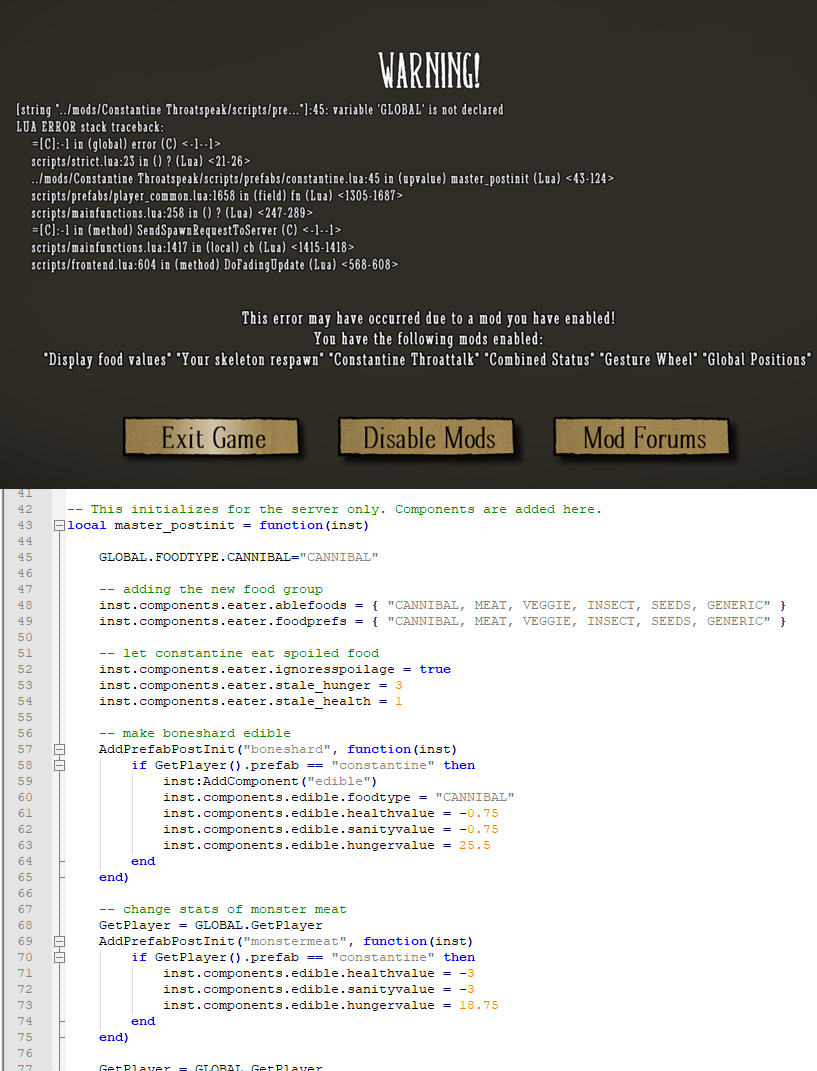Image resolution: width=817 pixels, height=1071 pixels.
Task: Click the hungervalue = 18.75 line
Action: pos(330,1005)
